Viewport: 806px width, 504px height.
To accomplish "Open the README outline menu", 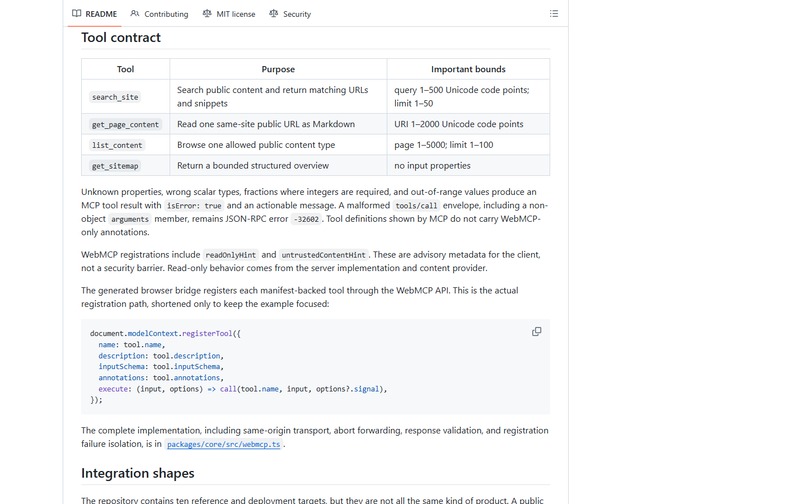I will click(x=554, y=13).
